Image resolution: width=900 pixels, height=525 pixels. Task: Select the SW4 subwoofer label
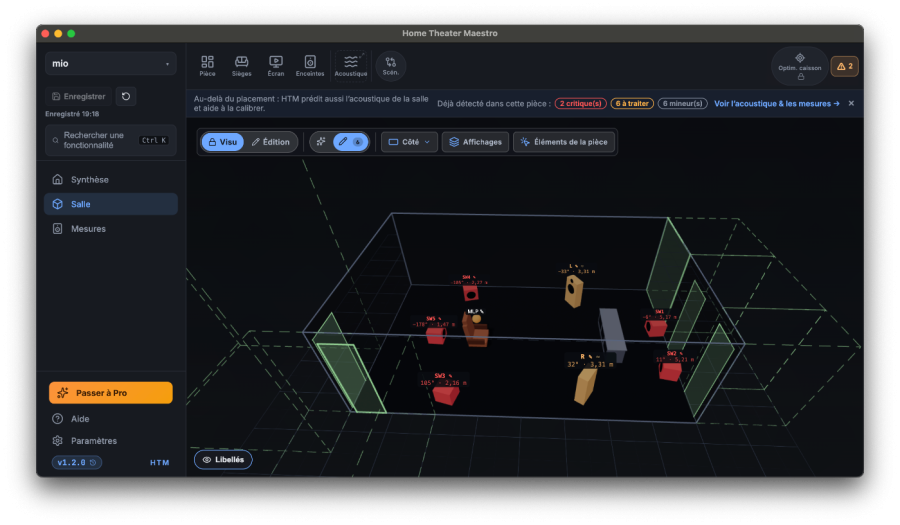coord(469,279)
